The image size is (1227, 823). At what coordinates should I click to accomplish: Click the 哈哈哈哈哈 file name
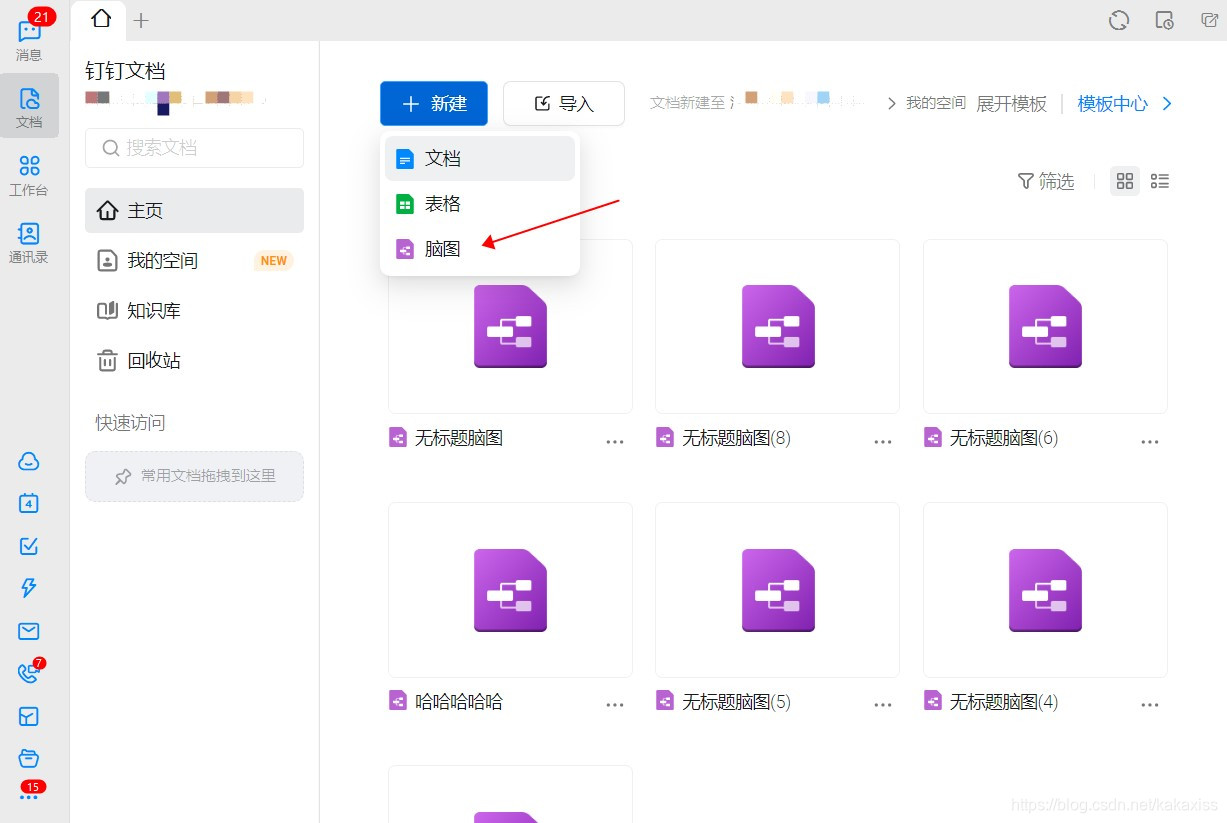click(x=459, y=702)
